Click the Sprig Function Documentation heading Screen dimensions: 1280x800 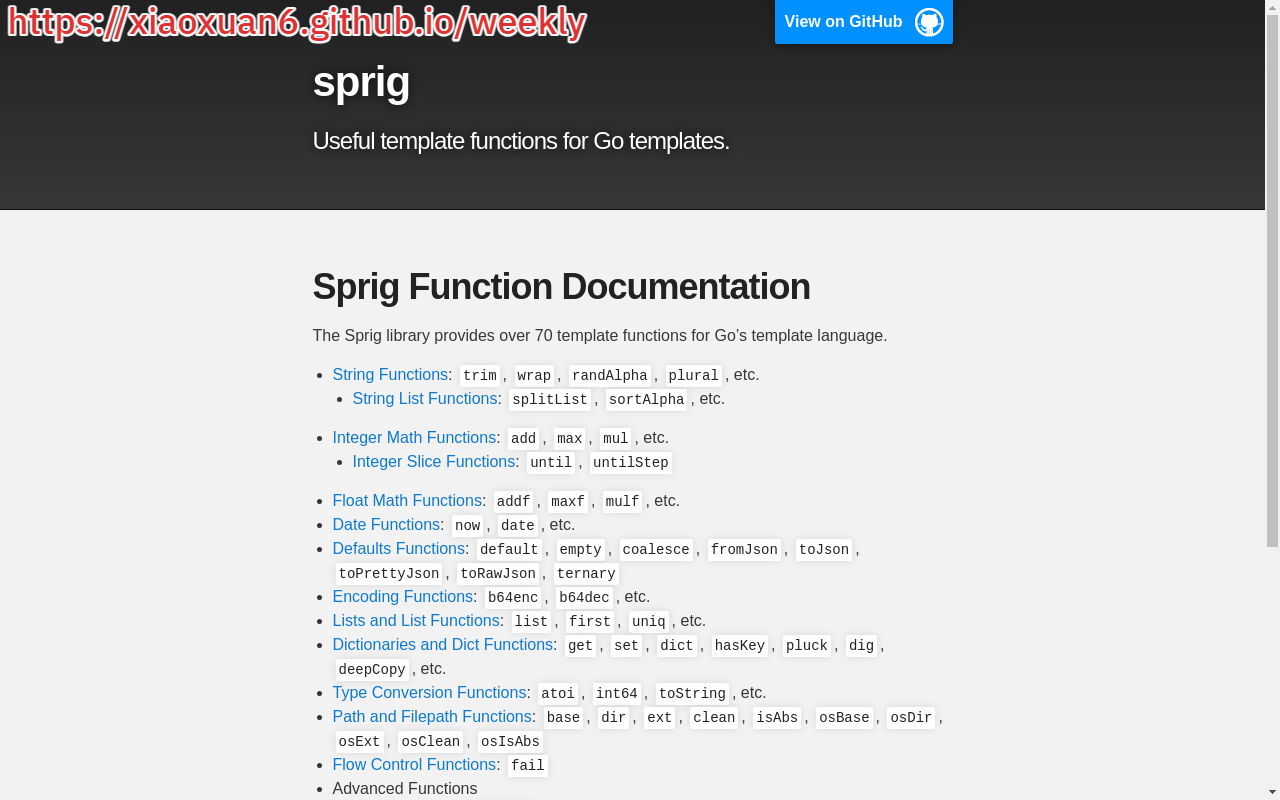pyautogui.click(x=561, y=287)
